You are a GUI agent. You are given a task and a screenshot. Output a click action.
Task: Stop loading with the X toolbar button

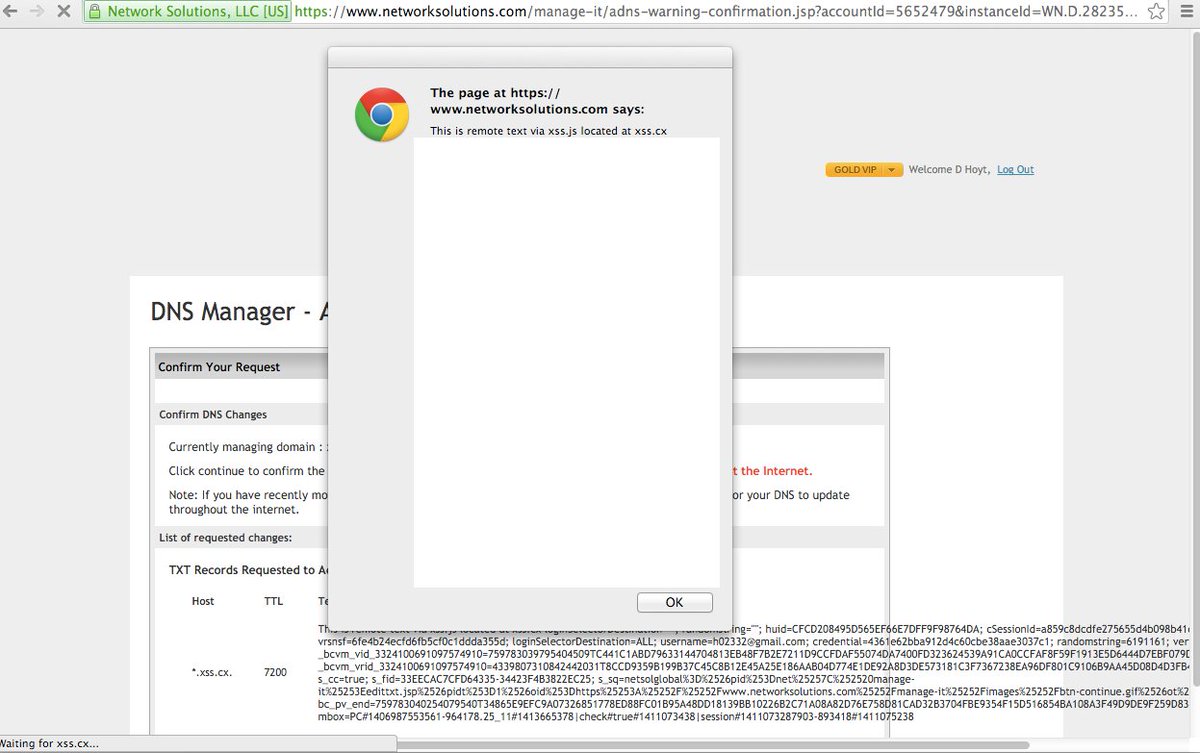[x=63, y=12]
